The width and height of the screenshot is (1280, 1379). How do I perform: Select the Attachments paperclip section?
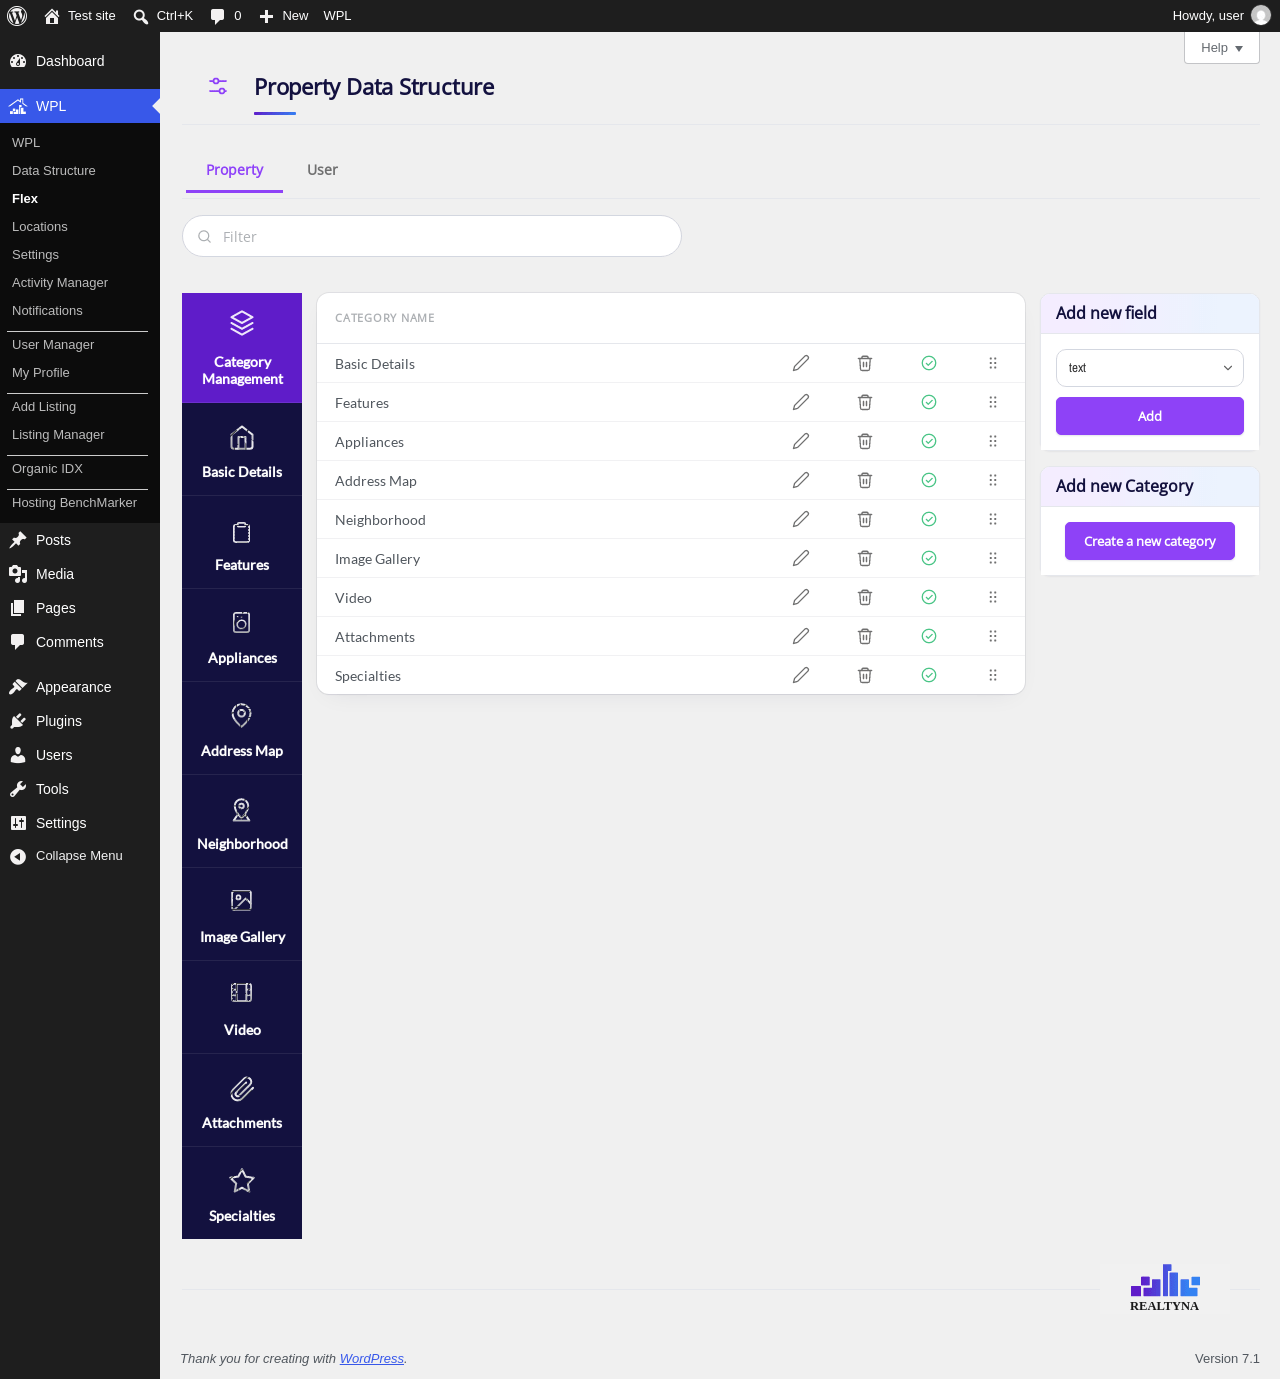tap(242, 1101)
